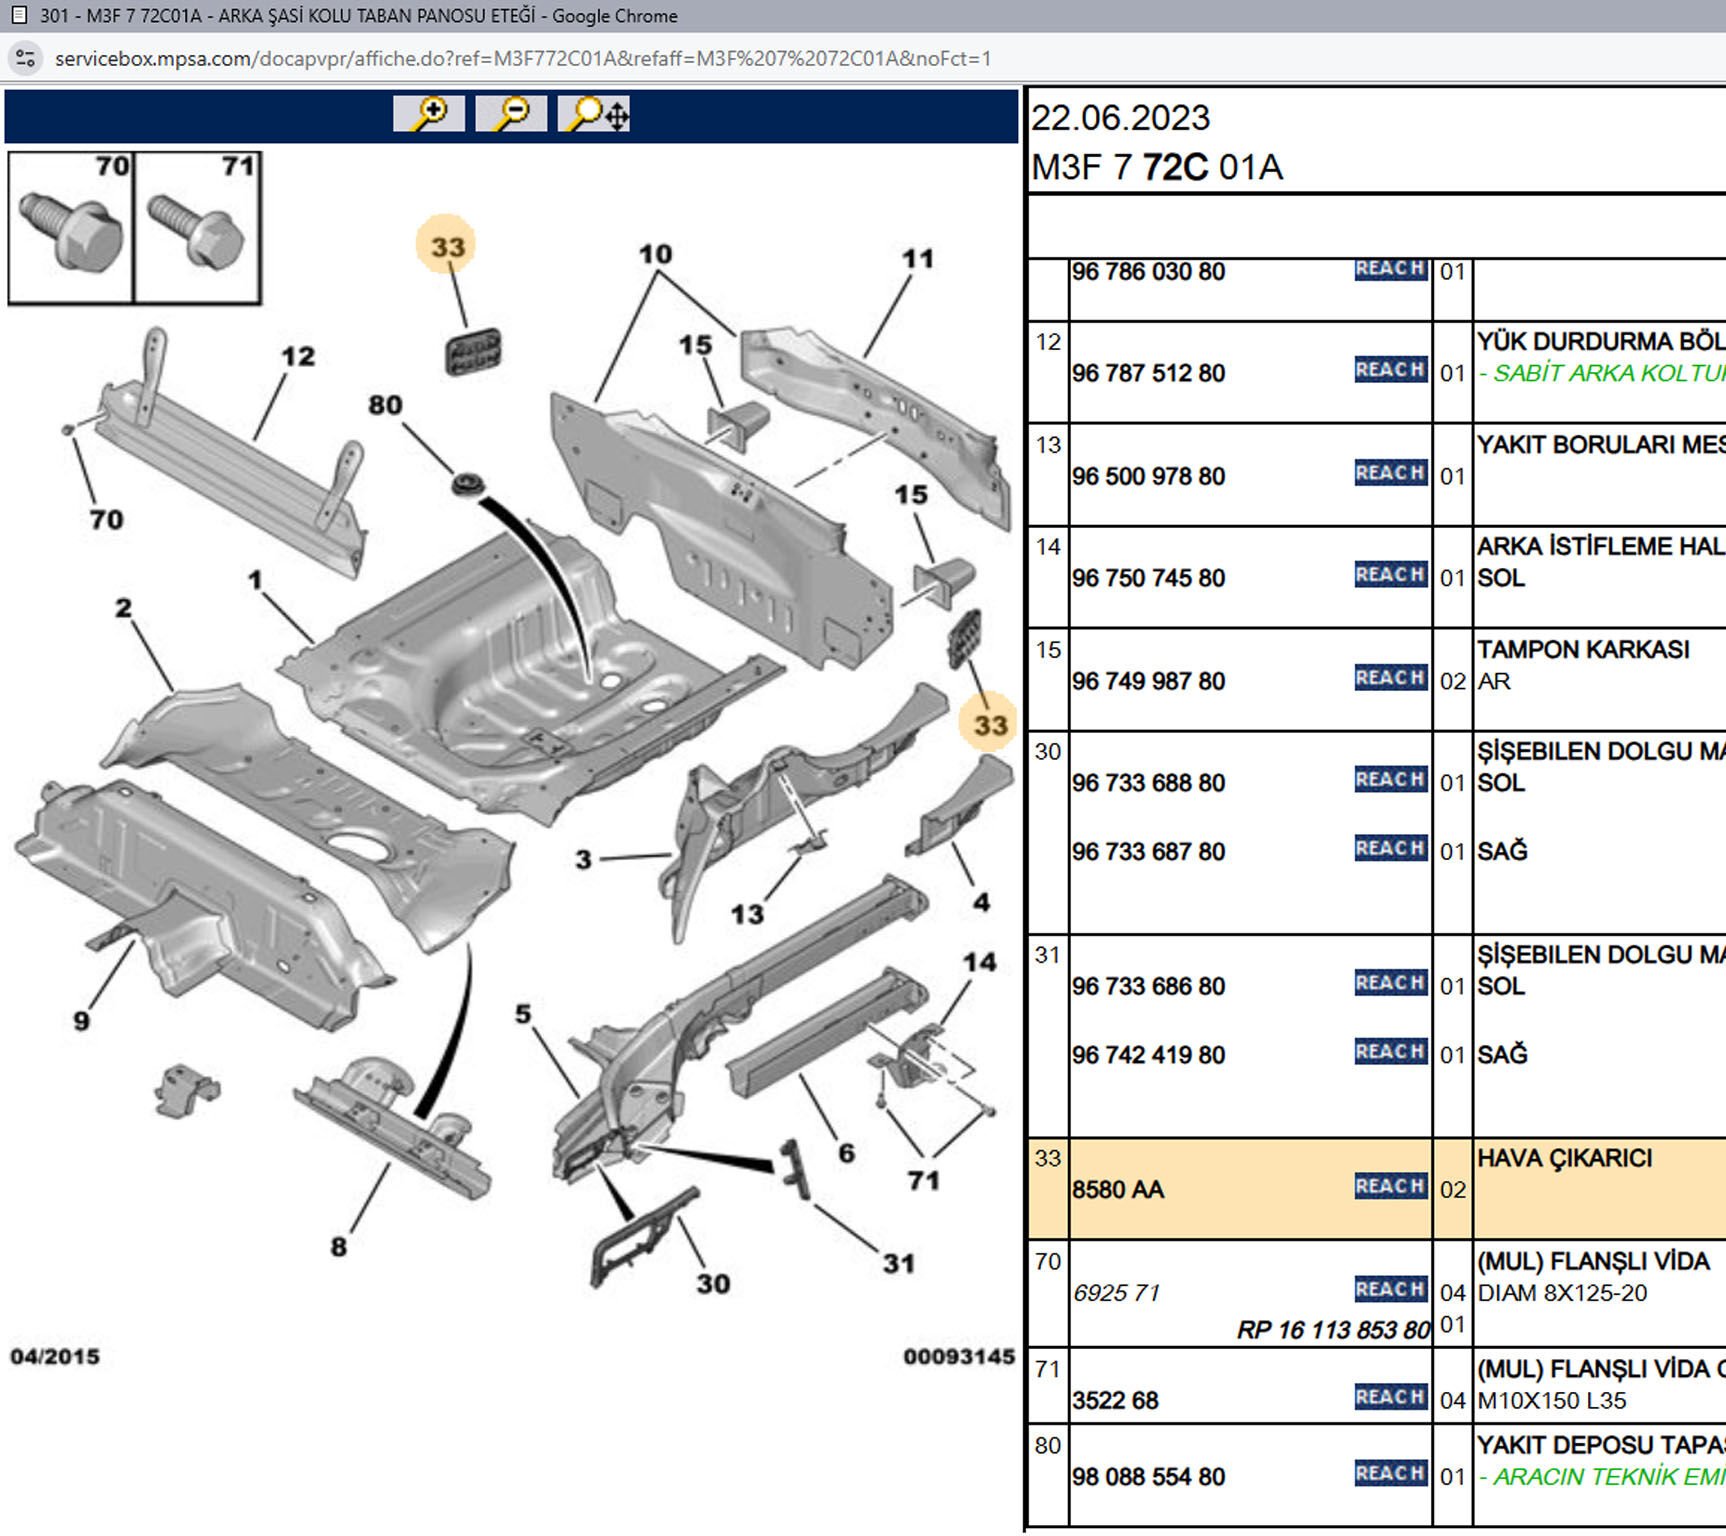
Task: Click part number 6925 71
Action: pos(1116,1293)
